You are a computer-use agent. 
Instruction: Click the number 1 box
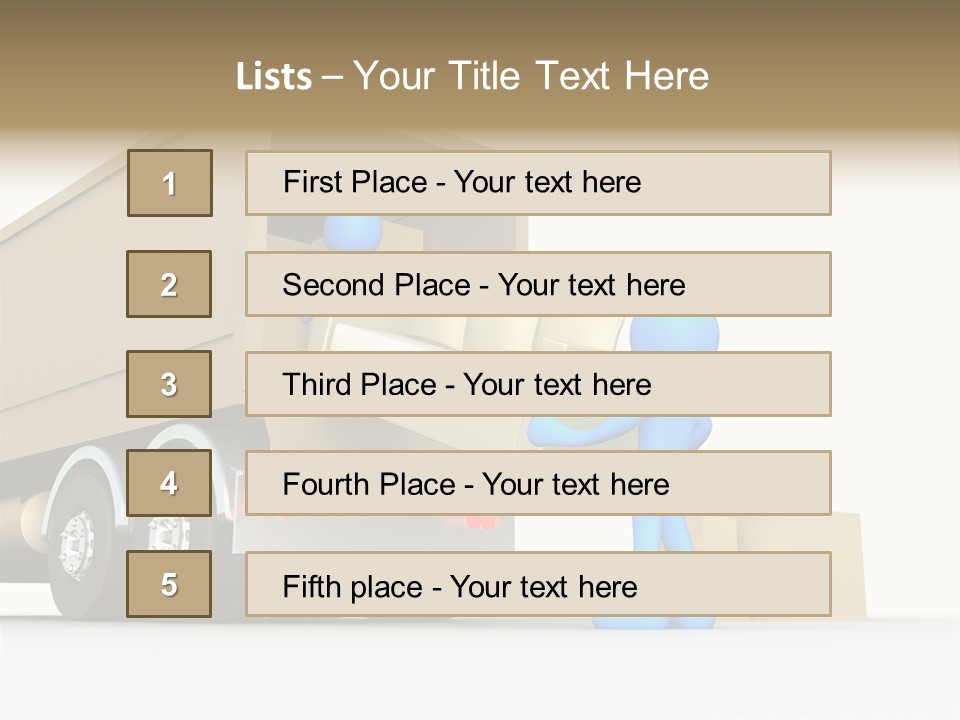pyautogui.click(x=170, y=183)
